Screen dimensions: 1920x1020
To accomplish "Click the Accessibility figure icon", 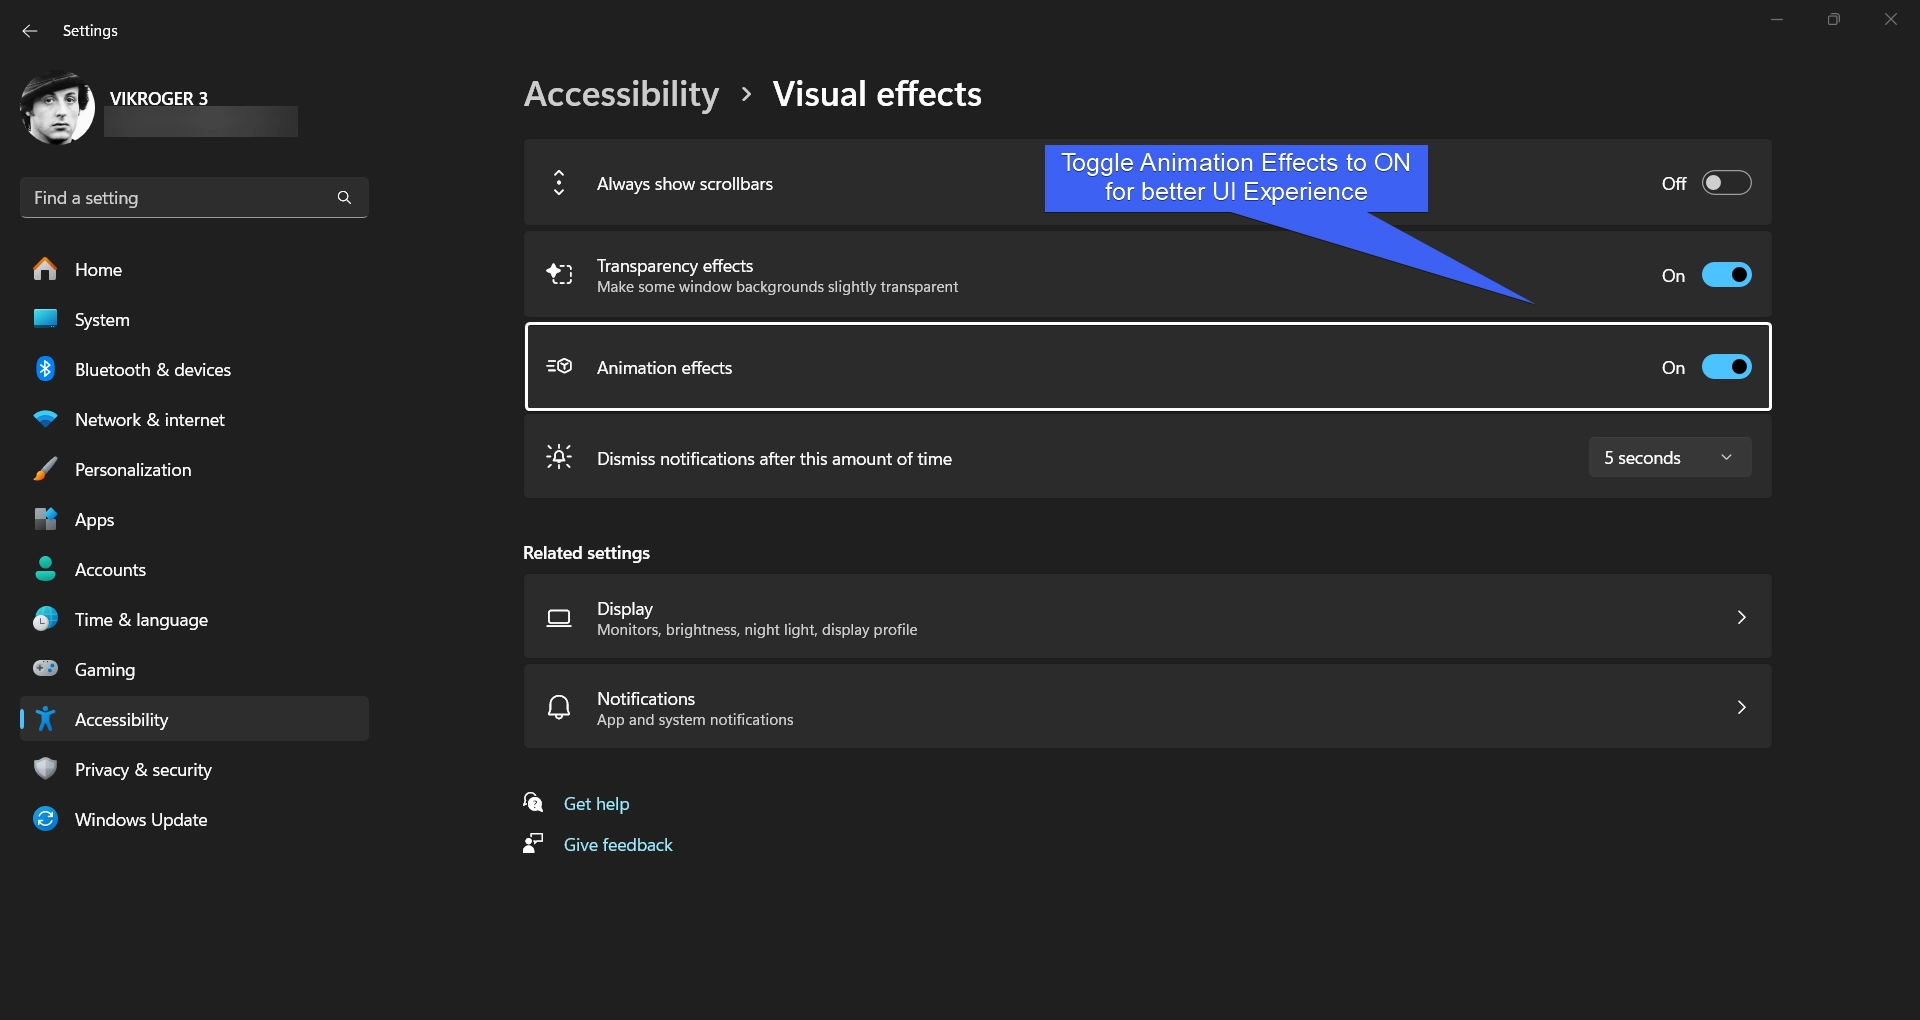I will pyautogui.click(x=45, y=719).
